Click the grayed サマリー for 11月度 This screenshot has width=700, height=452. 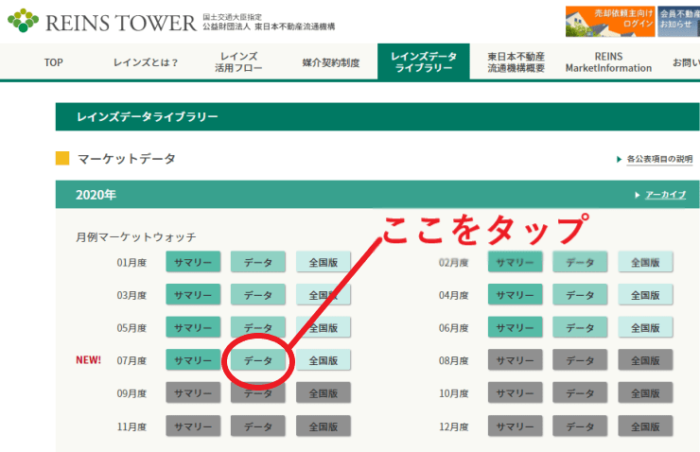(193, 426)
